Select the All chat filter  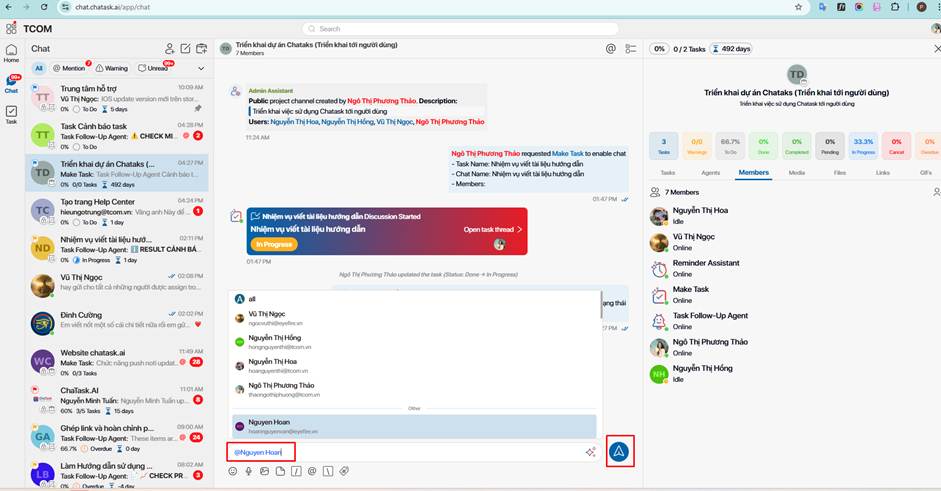[x=39, y=68]
